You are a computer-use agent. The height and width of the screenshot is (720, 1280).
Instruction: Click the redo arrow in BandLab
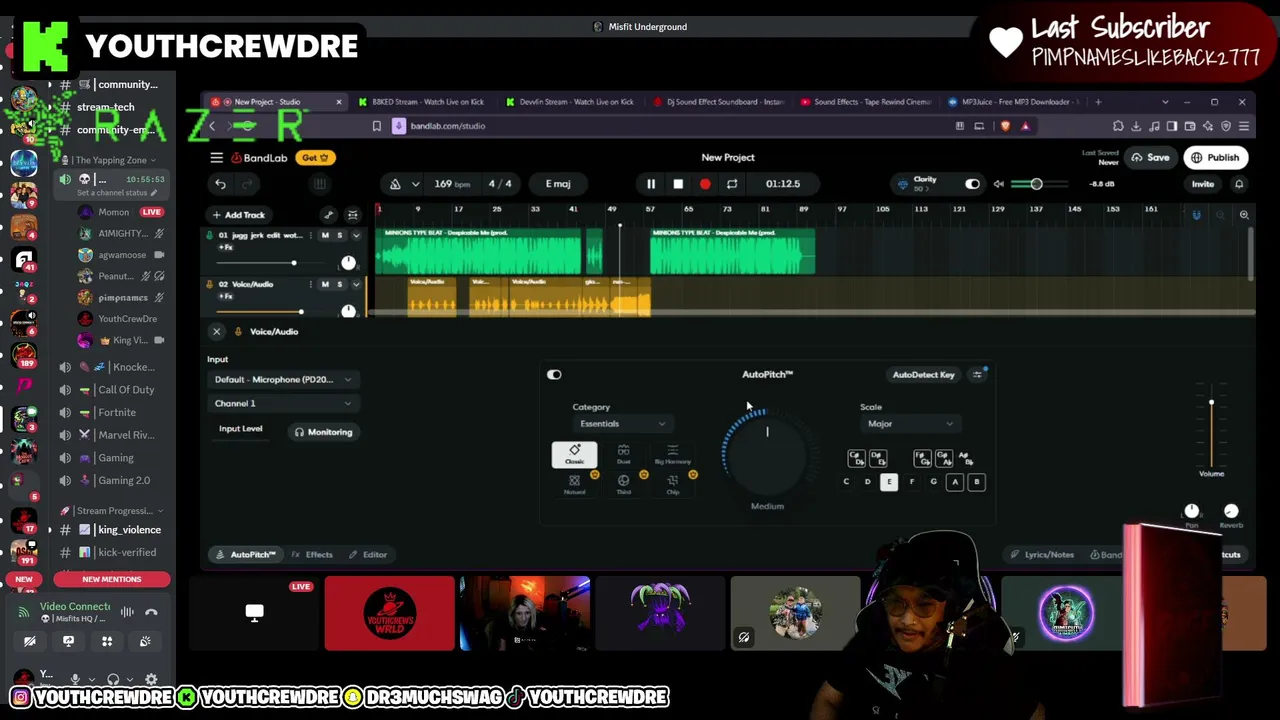point(246,184)
